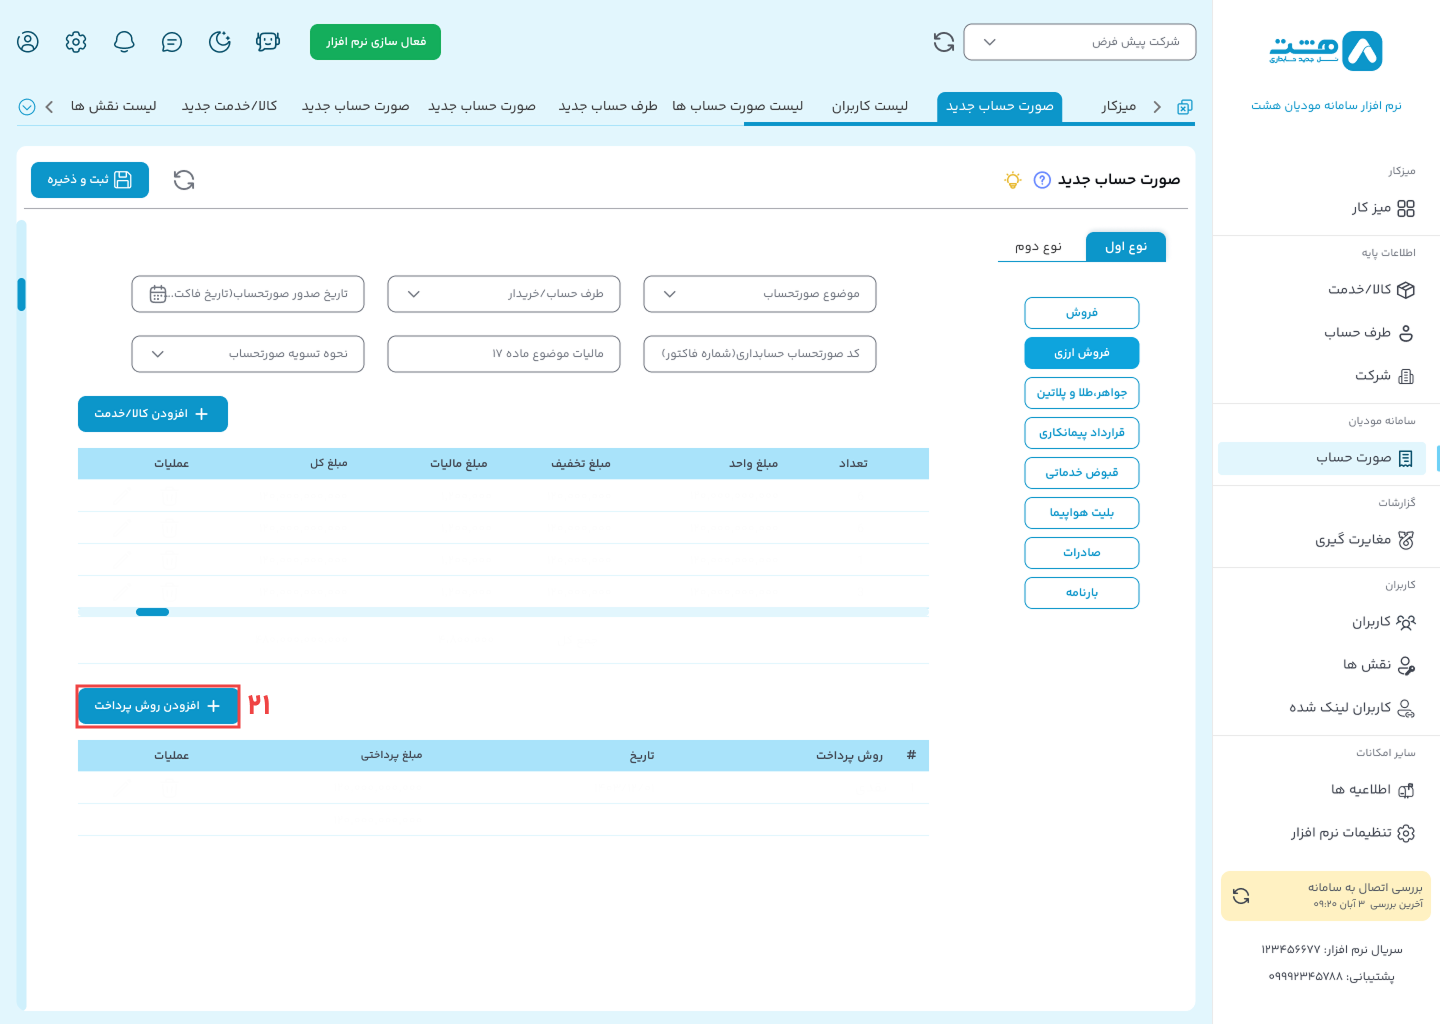The image size is (1440, 1024).
Task: Toggle dark mode with the moon icon
Action: pos(220,42)
